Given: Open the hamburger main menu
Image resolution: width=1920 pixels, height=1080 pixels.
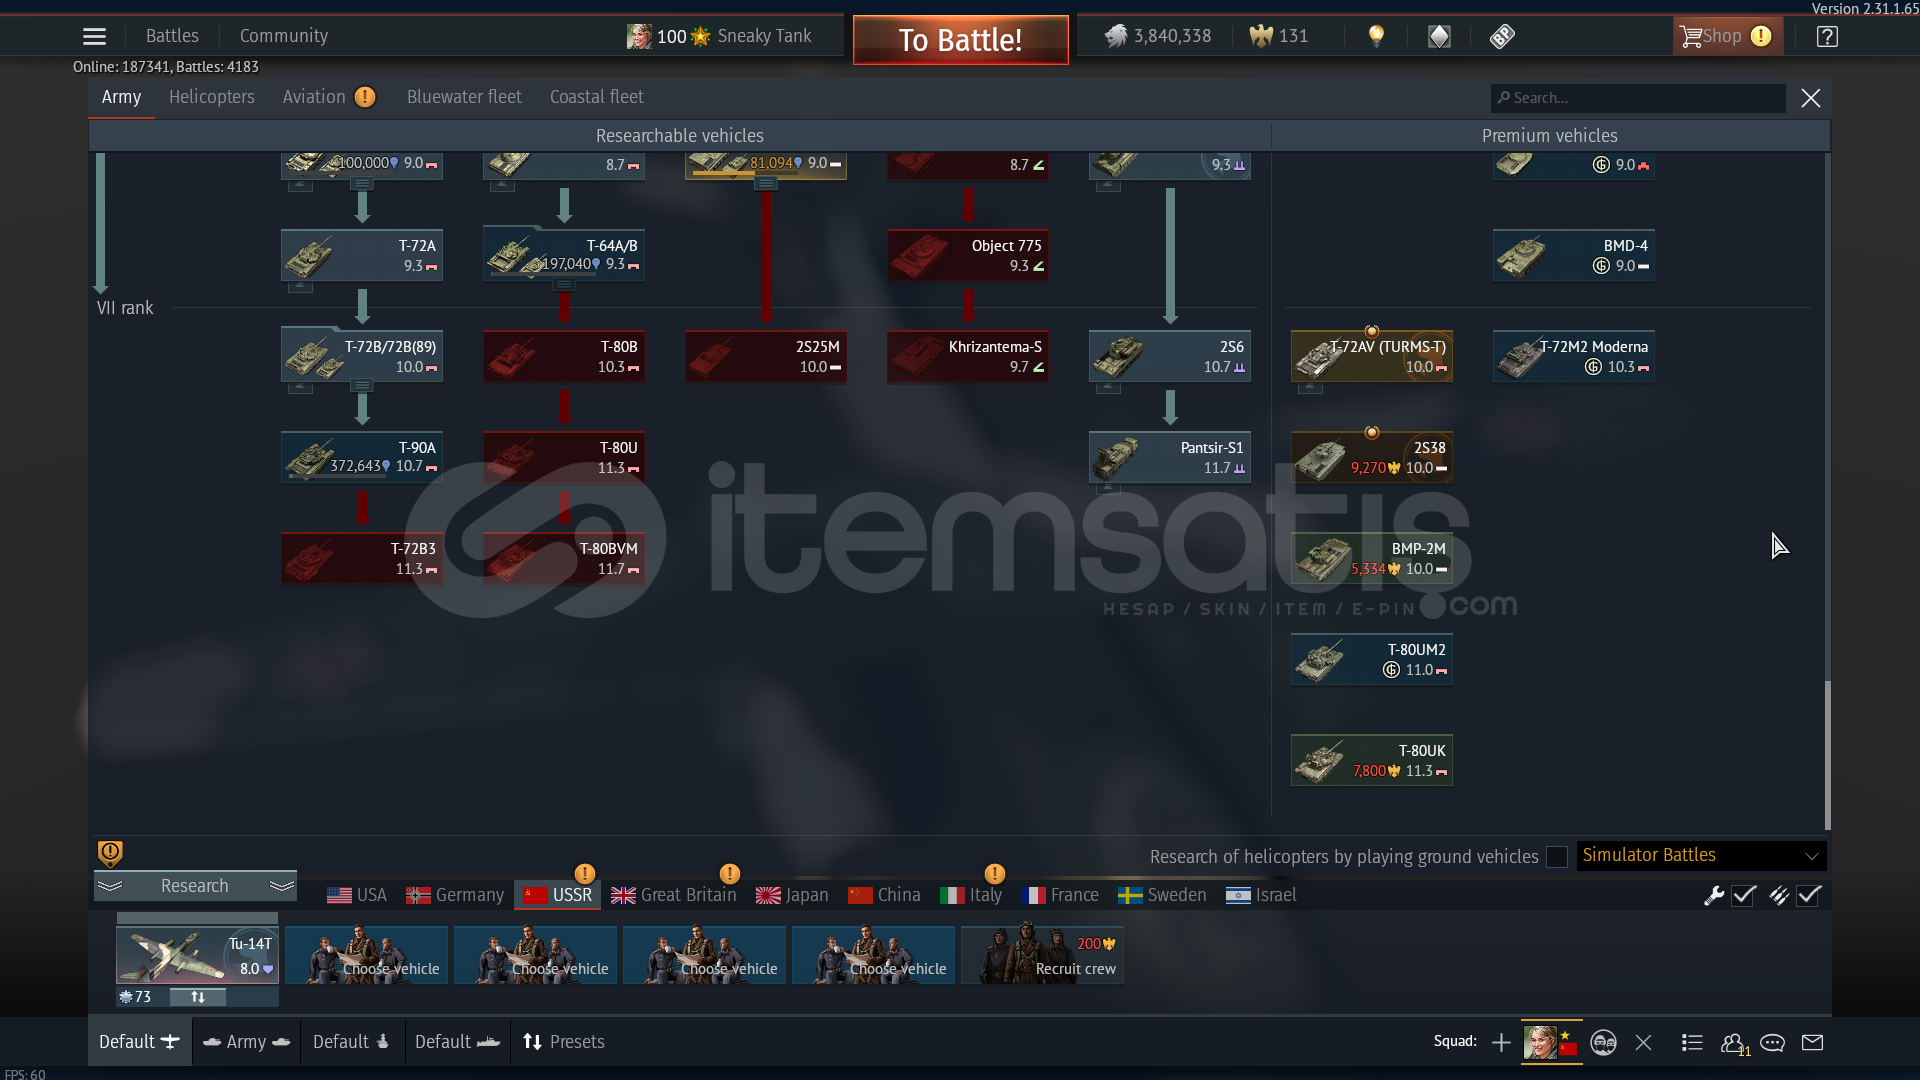Looking at the screenshot, I should (x=94, y=37).
